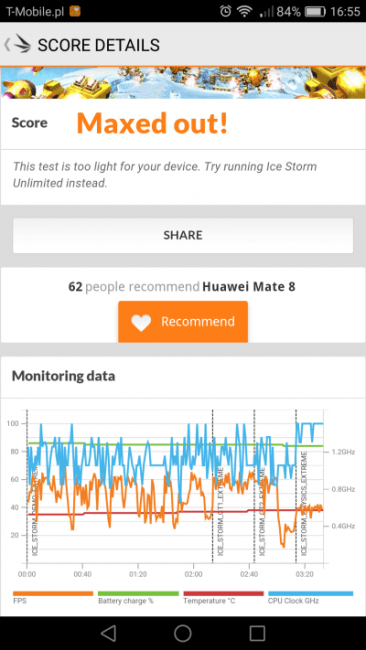
Task: Click the SHARE button
Action: [x=183, y=235]
